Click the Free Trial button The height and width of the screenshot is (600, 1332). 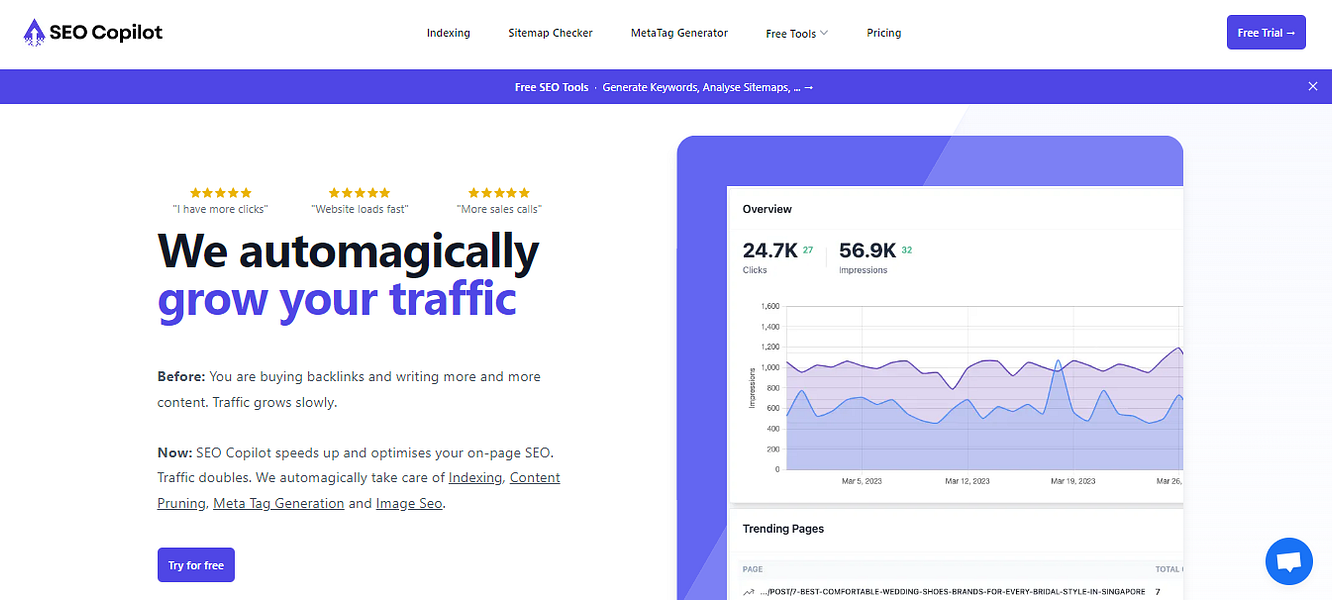click(1266, 32)
